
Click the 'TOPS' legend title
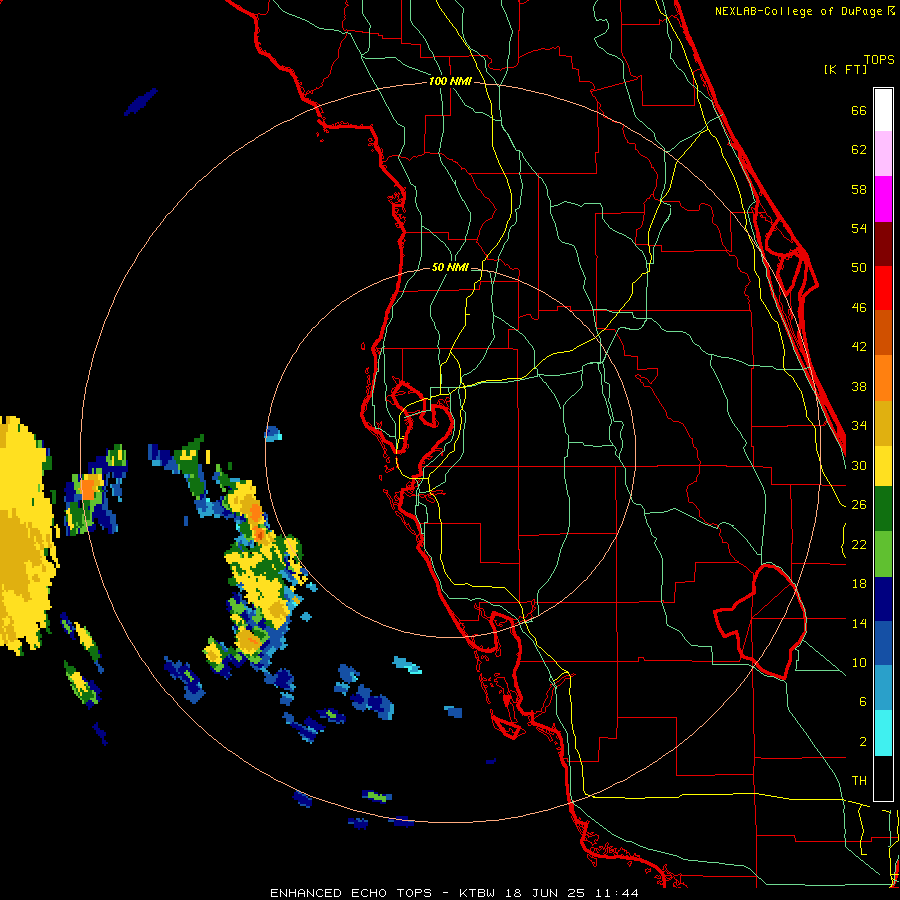(x=879, y=60)
